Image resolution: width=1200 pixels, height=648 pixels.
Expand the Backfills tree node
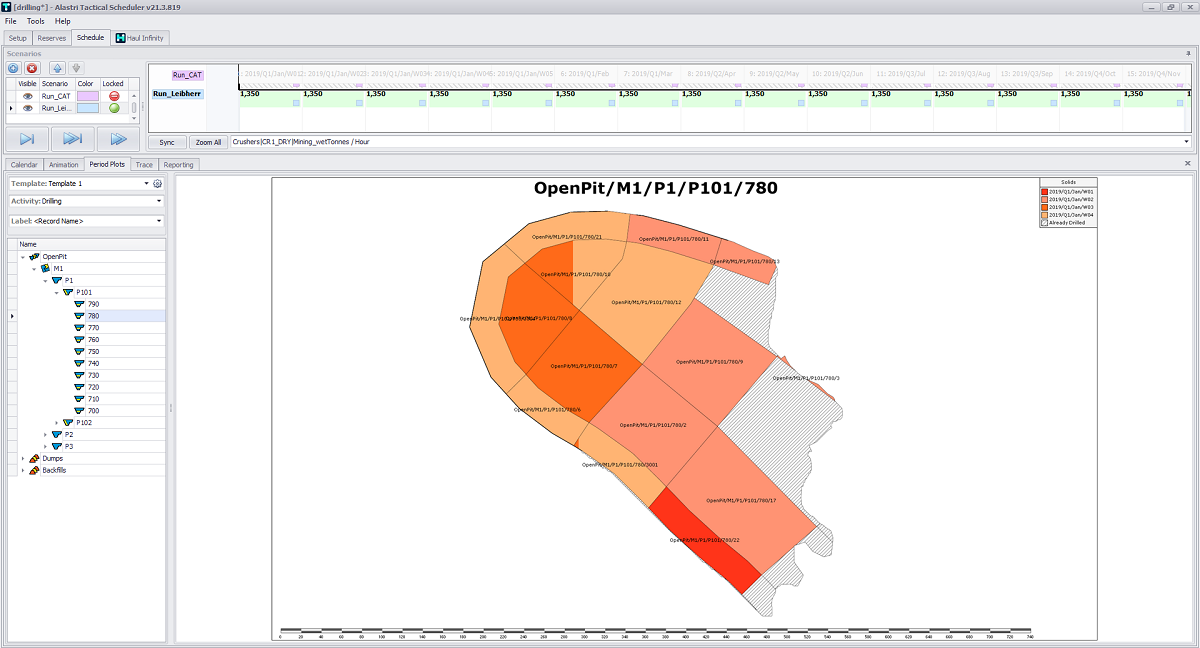pos(23,470)
